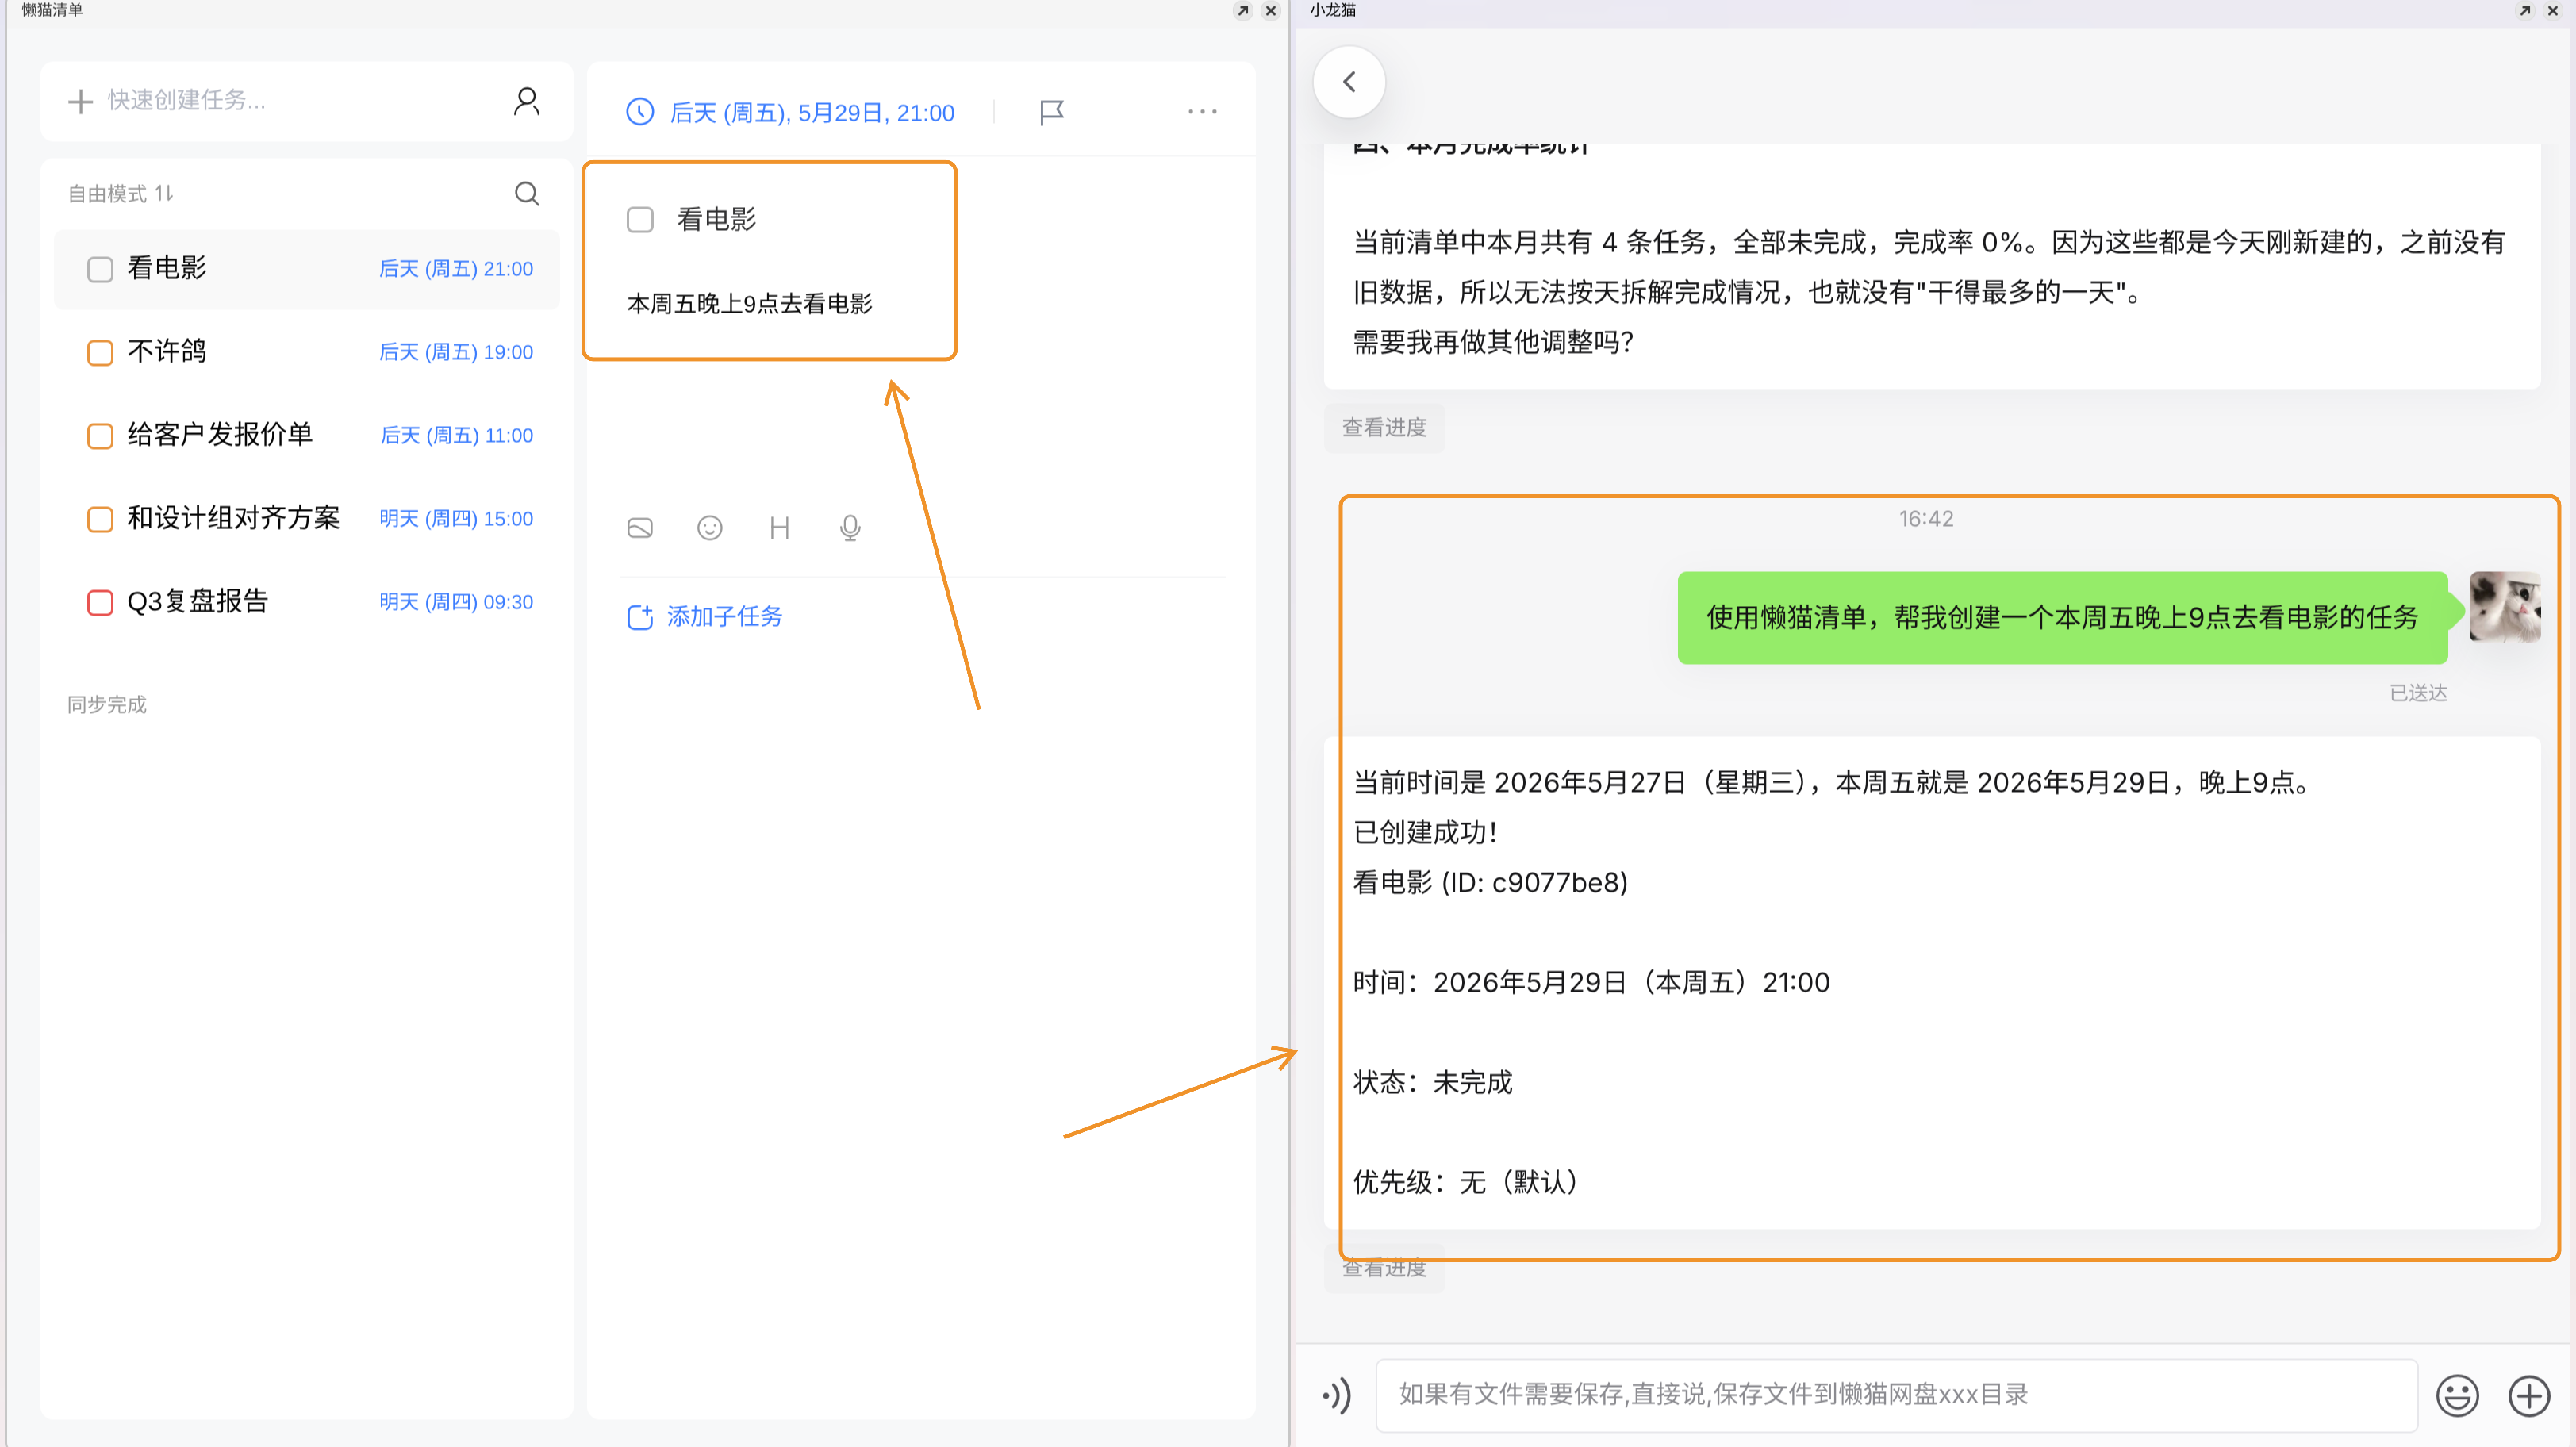Go back with the chat back arrow
Screen dimensions: 2576x1447
(1349, 82)
